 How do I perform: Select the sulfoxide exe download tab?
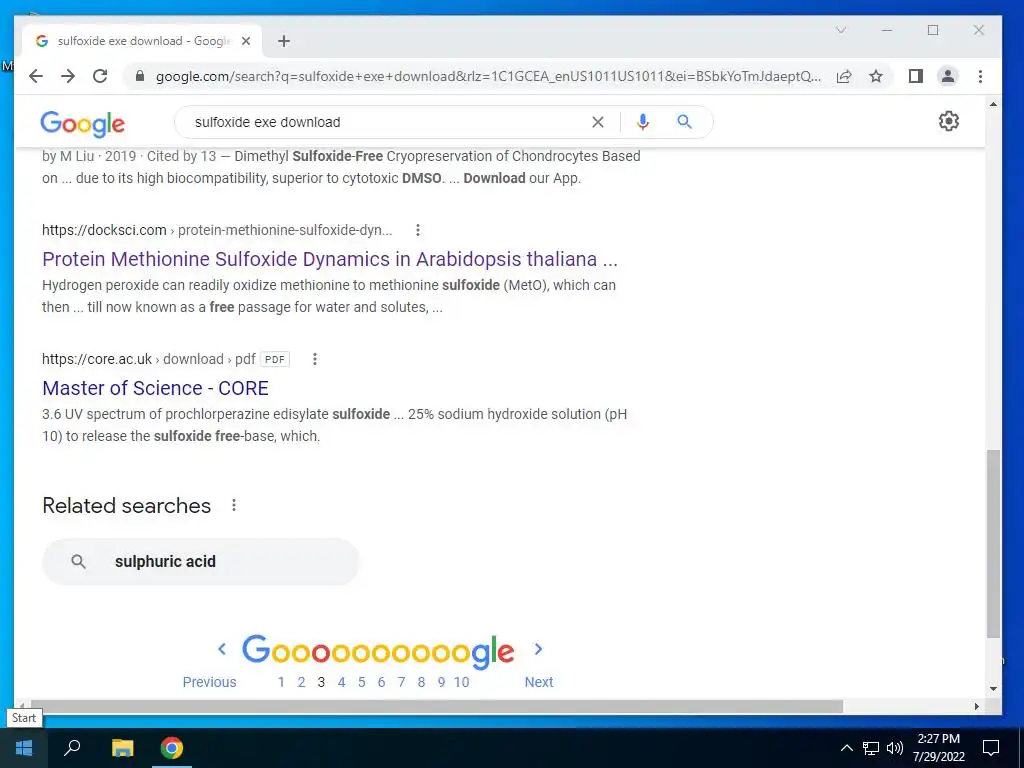142,41
